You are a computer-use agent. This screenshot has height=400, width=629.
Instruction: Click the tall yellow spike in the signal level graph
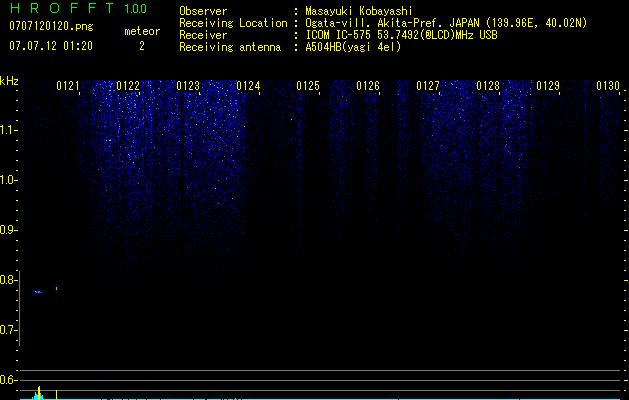pyautogui.click(x=39, y=392)
